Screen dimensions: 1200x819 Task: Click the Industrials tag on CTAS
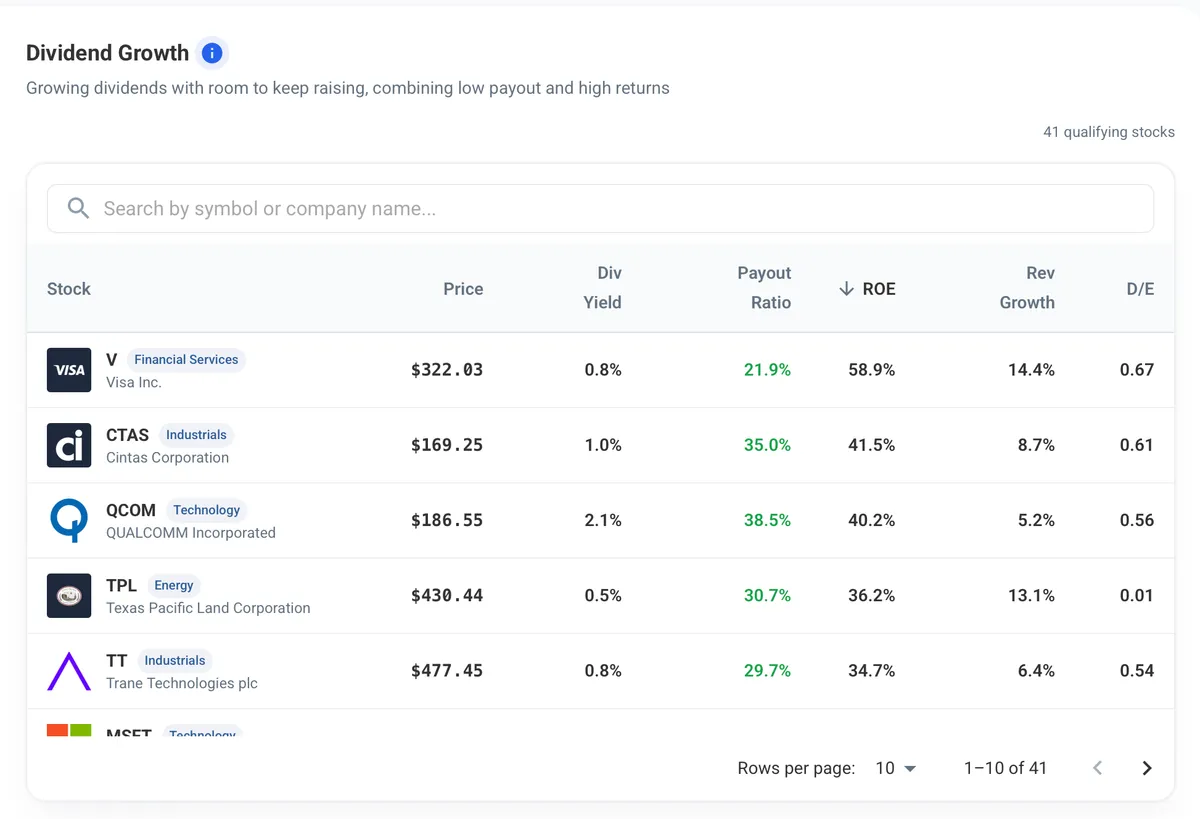point(196,434)
